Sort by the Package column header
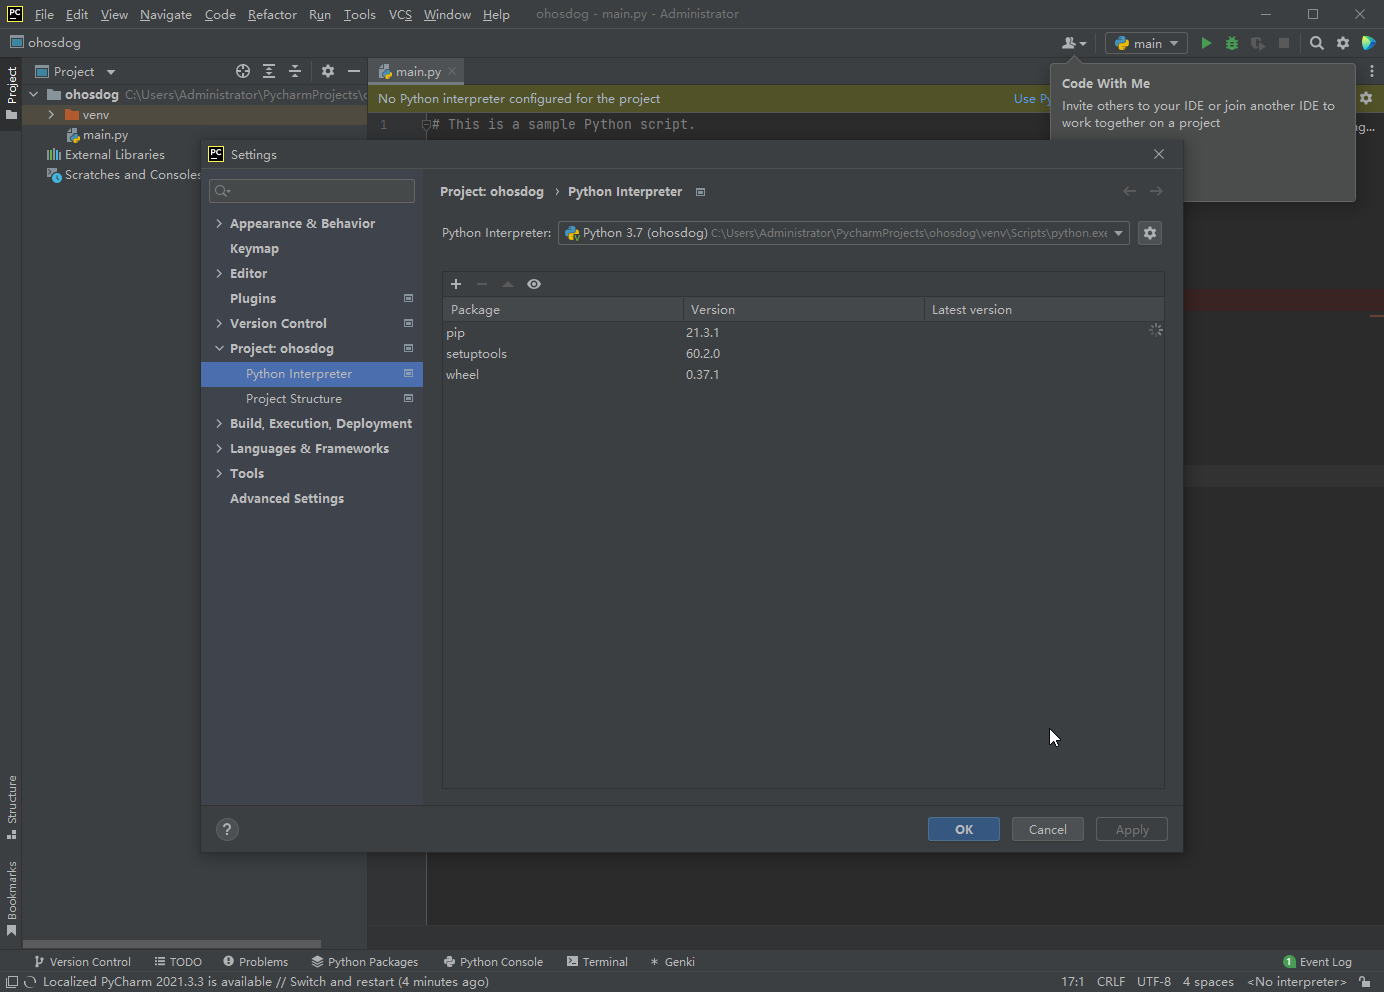 point(563,310)
